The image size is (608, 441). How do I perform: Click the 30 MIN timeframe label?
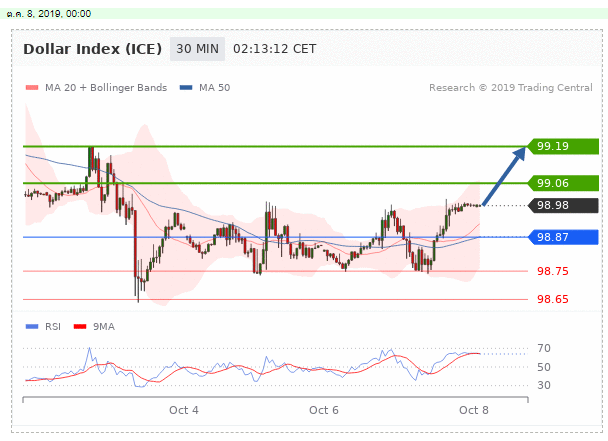click(x=197, y=49)
